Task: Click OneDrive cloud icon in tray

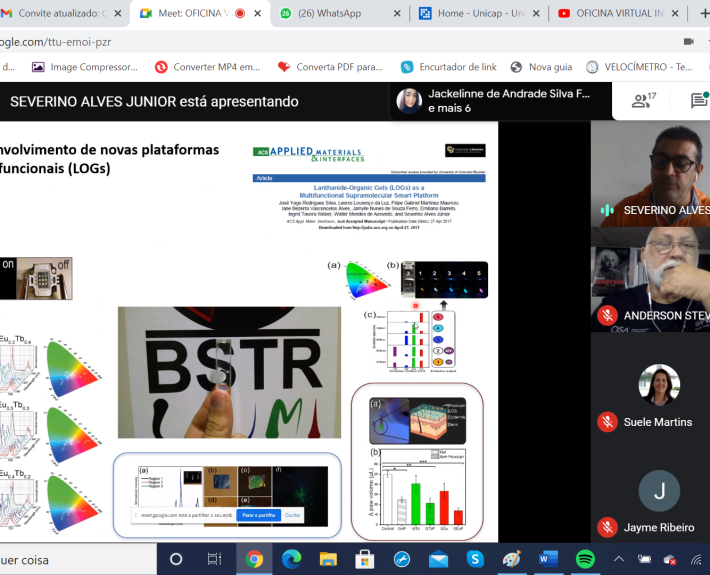Action: coord(670,560)
